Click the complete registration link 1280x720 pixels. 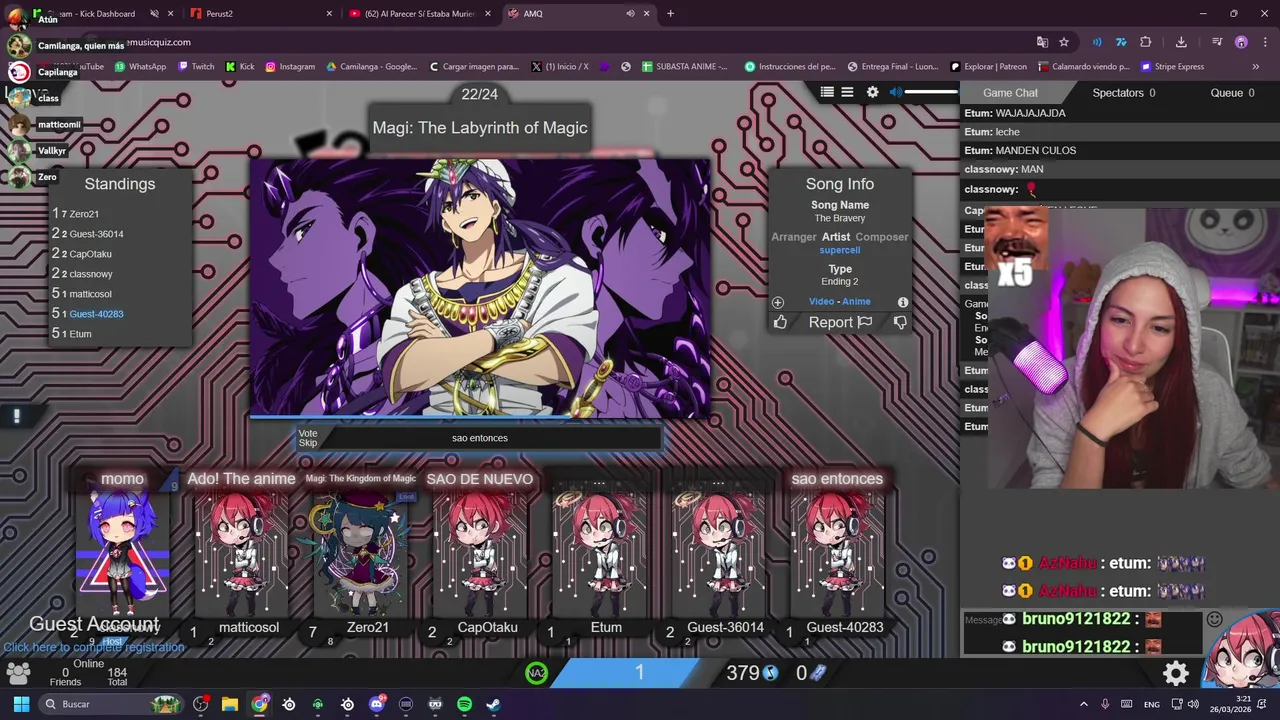(93, 647)
